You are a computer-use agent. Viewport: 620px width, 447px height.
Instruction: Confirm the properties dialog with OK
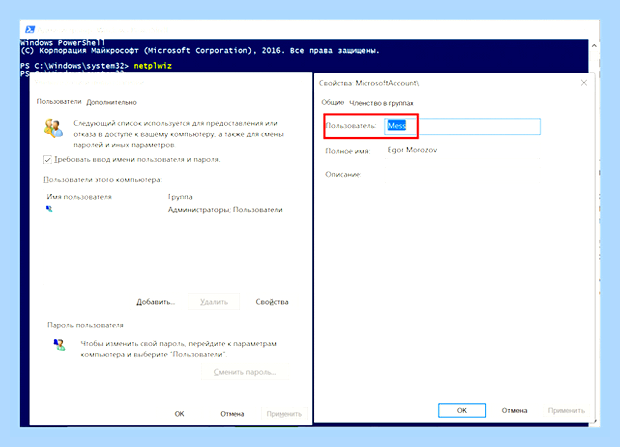(x=462, y=411)
